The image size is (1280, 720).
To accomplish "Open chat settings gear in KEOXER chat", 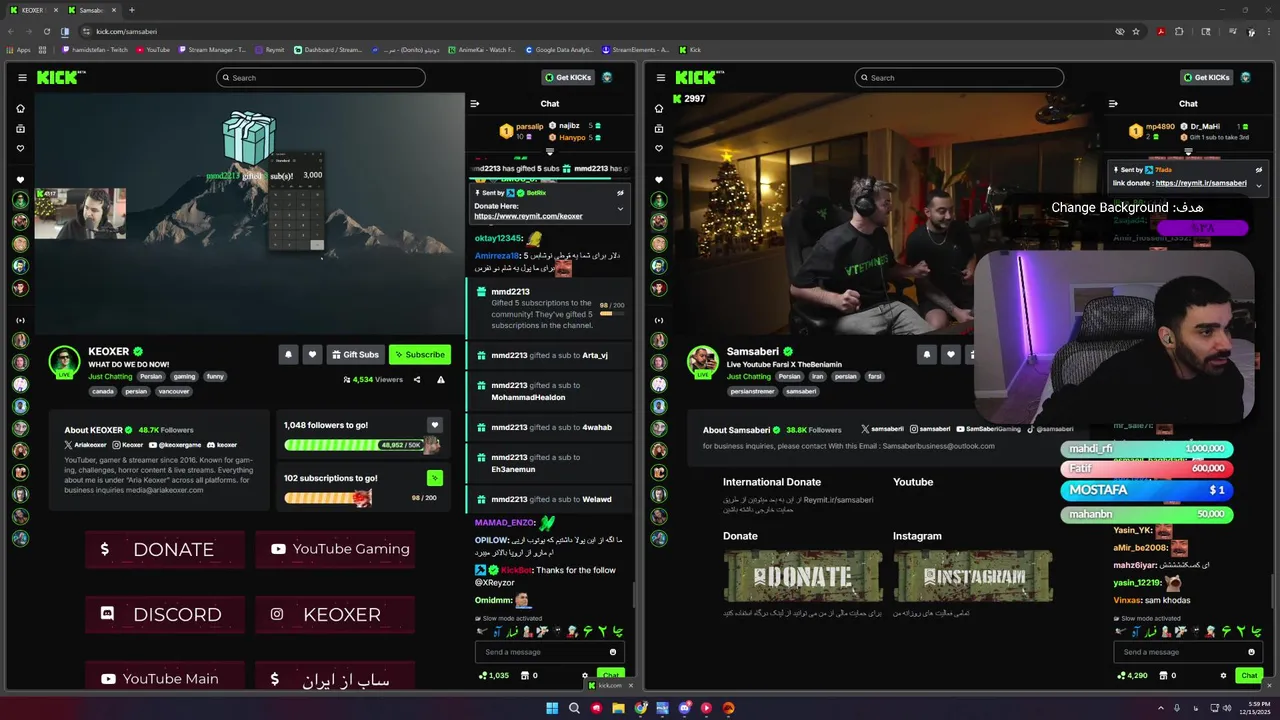I will pyautogui.click(x=585, y=675).
